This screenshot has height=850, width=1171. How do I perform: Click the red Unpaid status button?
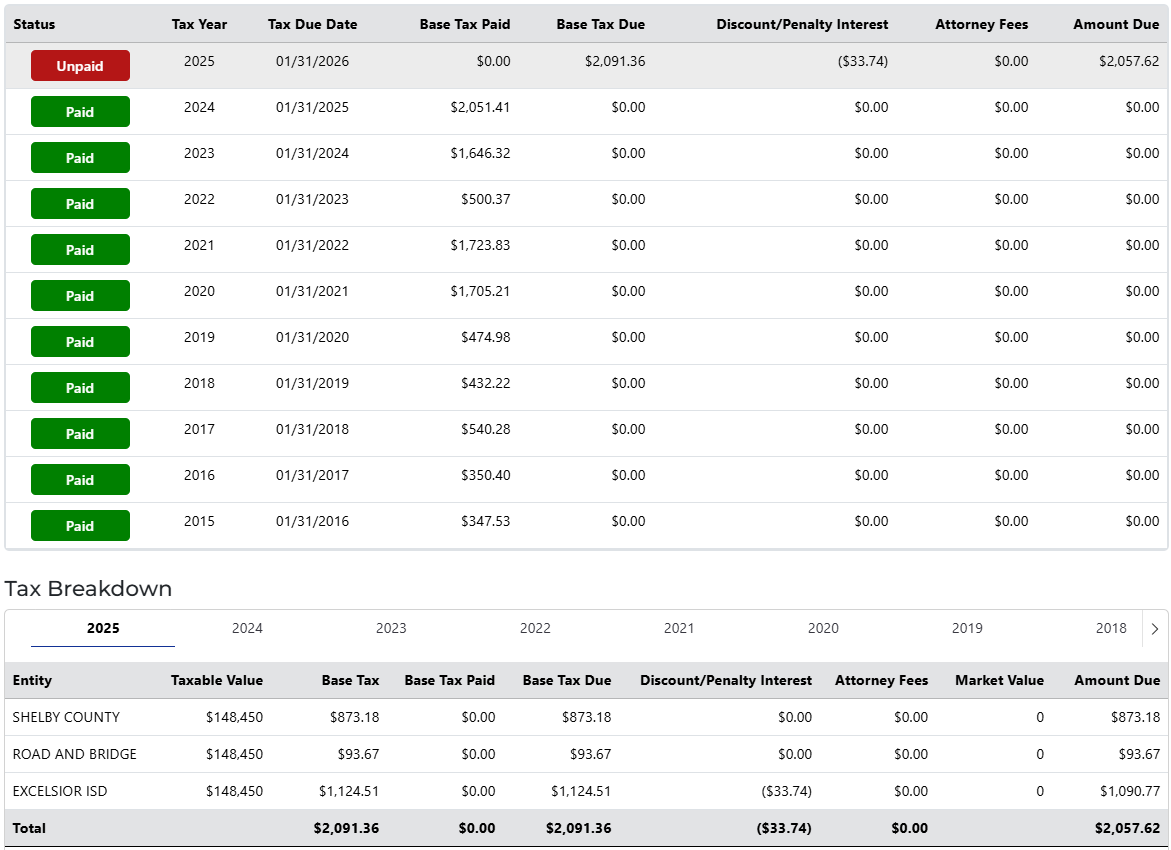(x=80, y=66)
